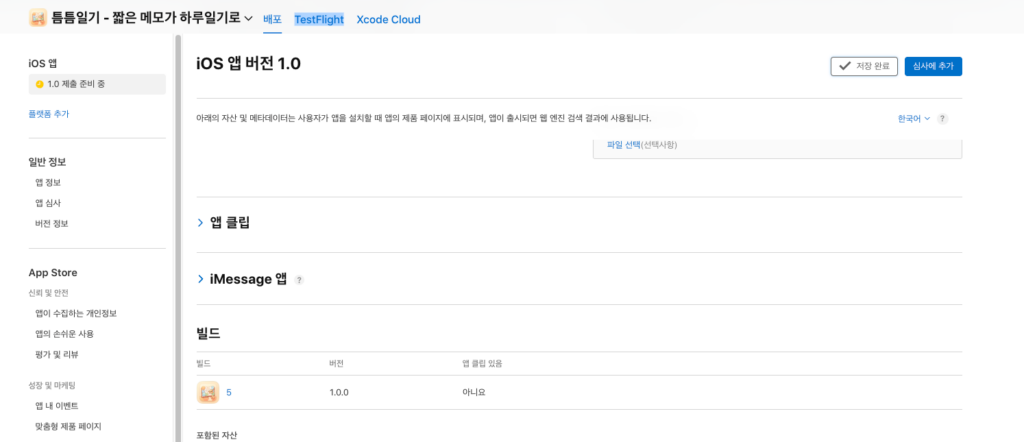The height and width of the screenshot is (442, 1024).
Task: Open 앱 정보 in the sidebar
Action: [48, 182]
